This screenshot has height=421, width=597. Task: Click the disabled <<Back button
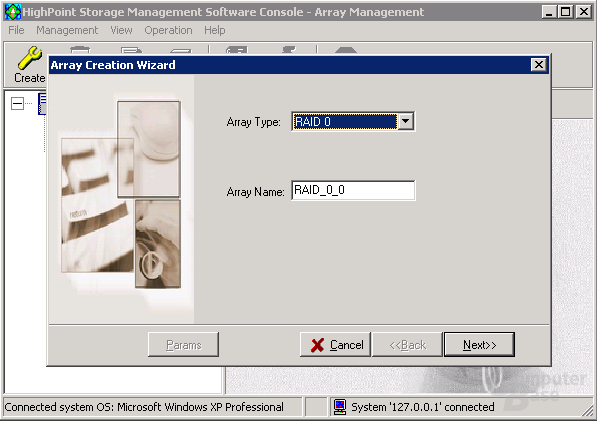pyautogui.click(x=407, y=344)
